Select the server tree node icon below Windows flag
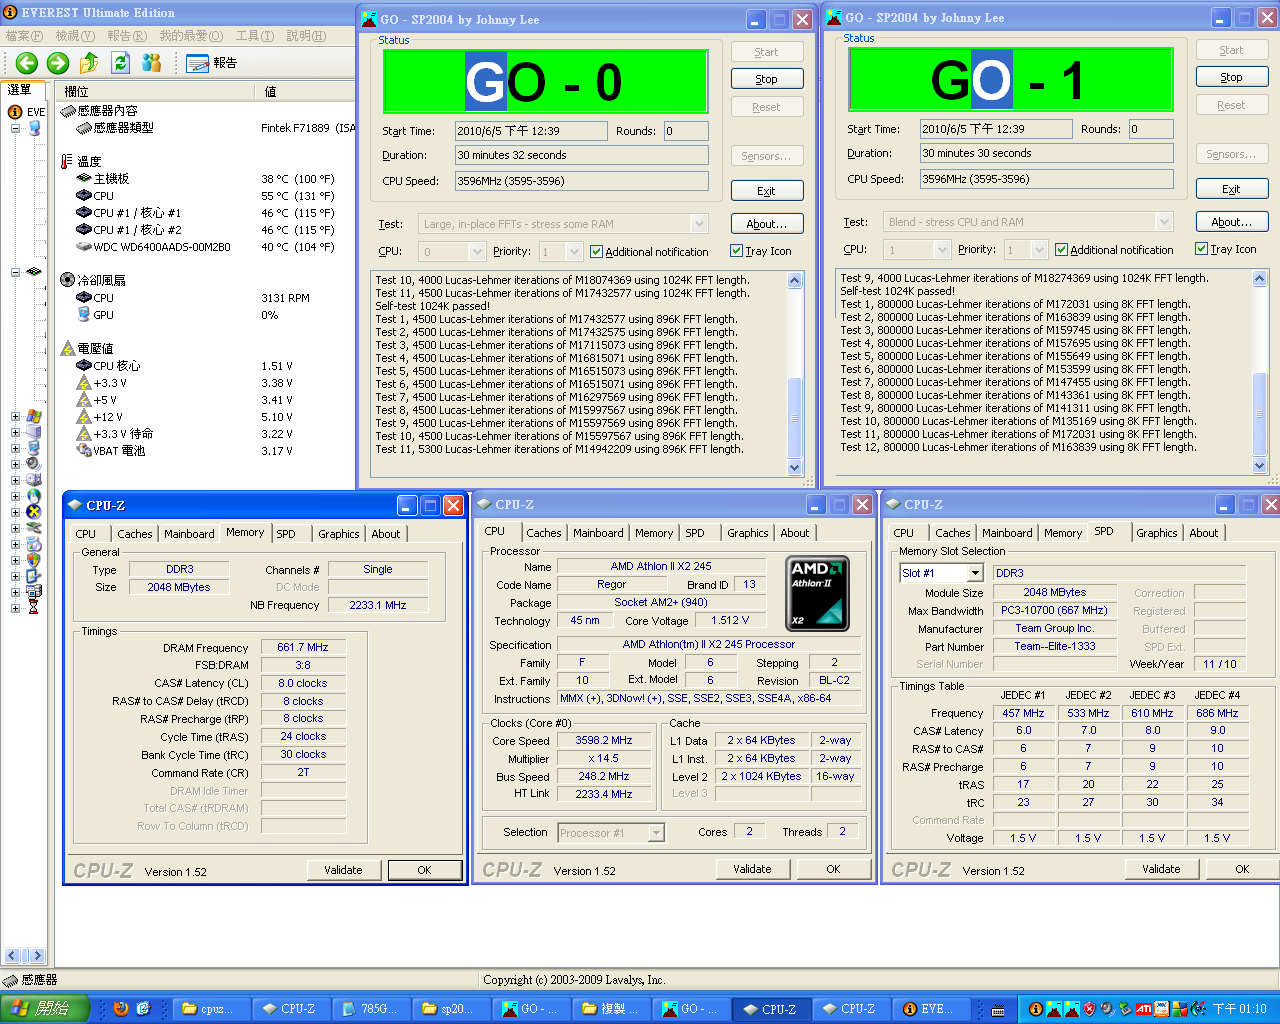This screenshot has width=1280, height=1024. [x=34, y=432]
